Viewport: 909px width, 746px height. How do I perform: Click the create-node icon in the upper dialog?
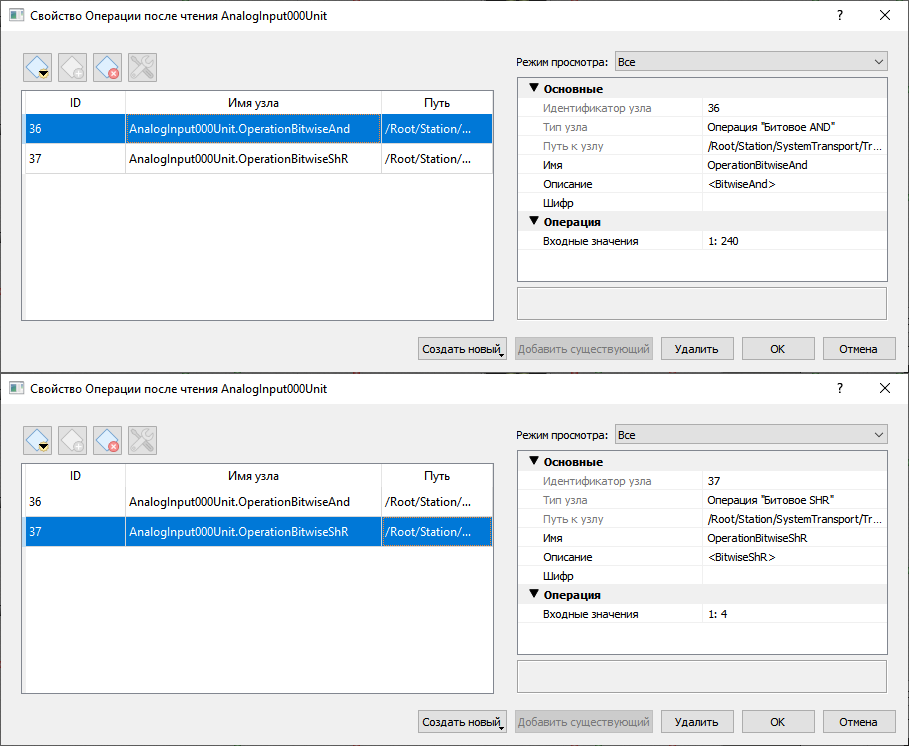pyautogui.click(x=38, y=67)
